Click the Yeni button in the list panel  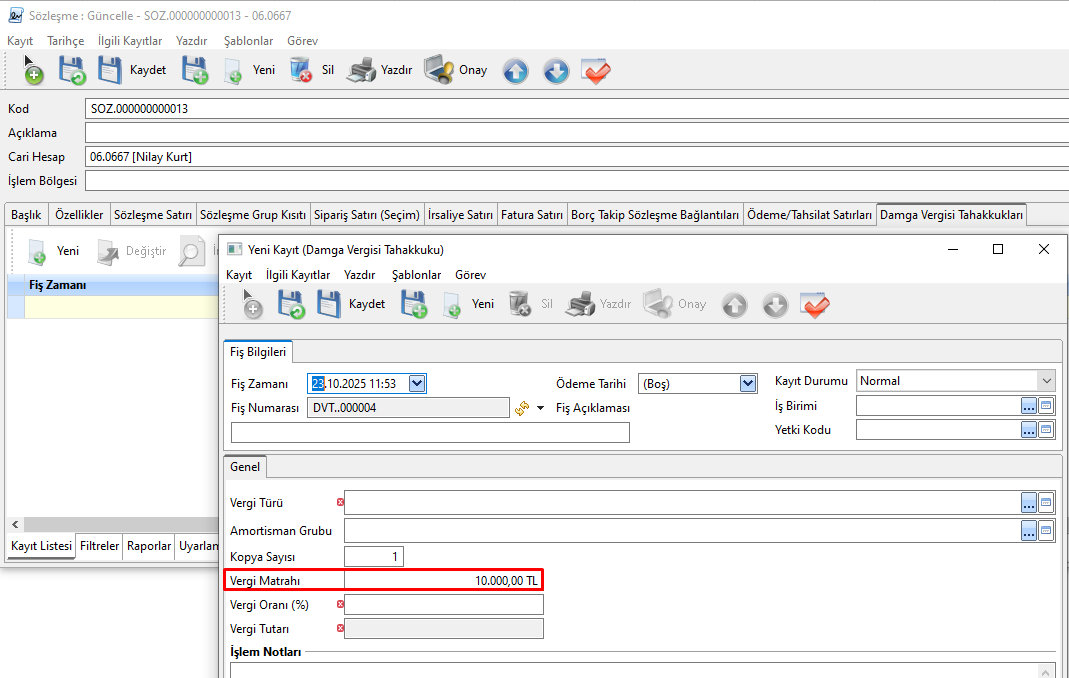pyautogui.click(x=55, y=251)
